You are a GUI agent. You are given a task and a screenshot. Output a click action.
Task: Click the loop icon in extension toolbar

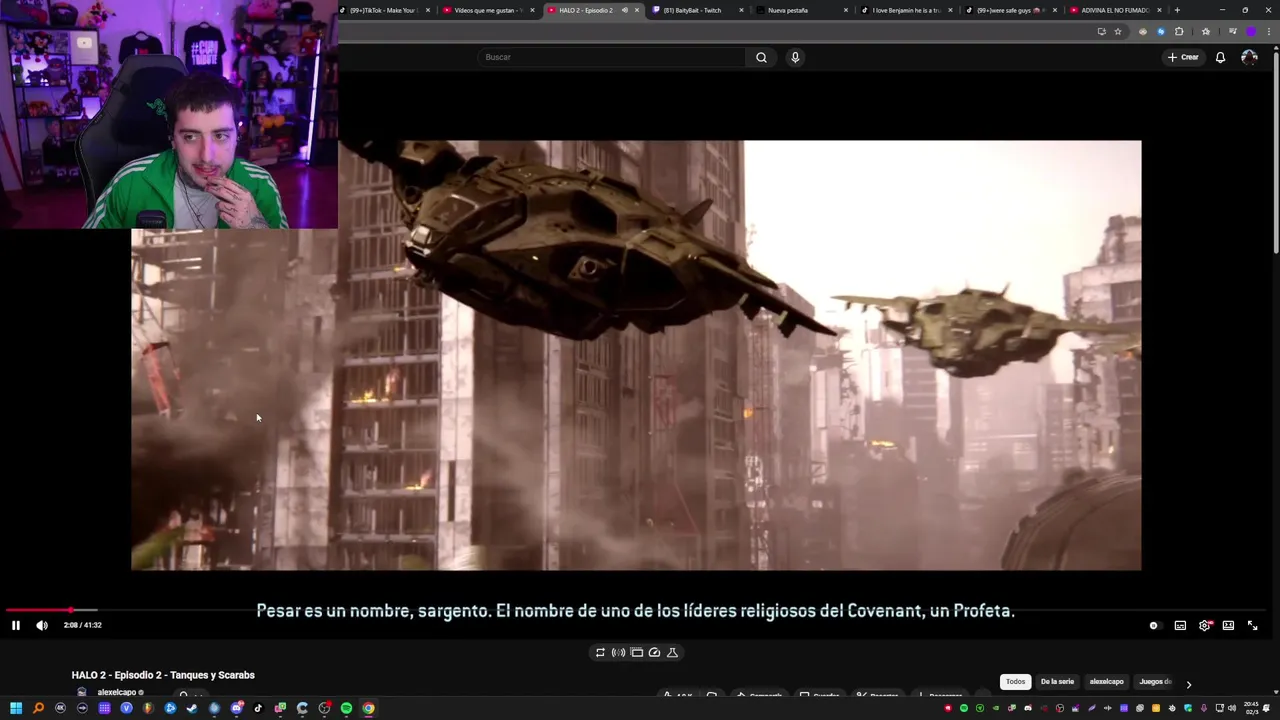click(600, 652)
